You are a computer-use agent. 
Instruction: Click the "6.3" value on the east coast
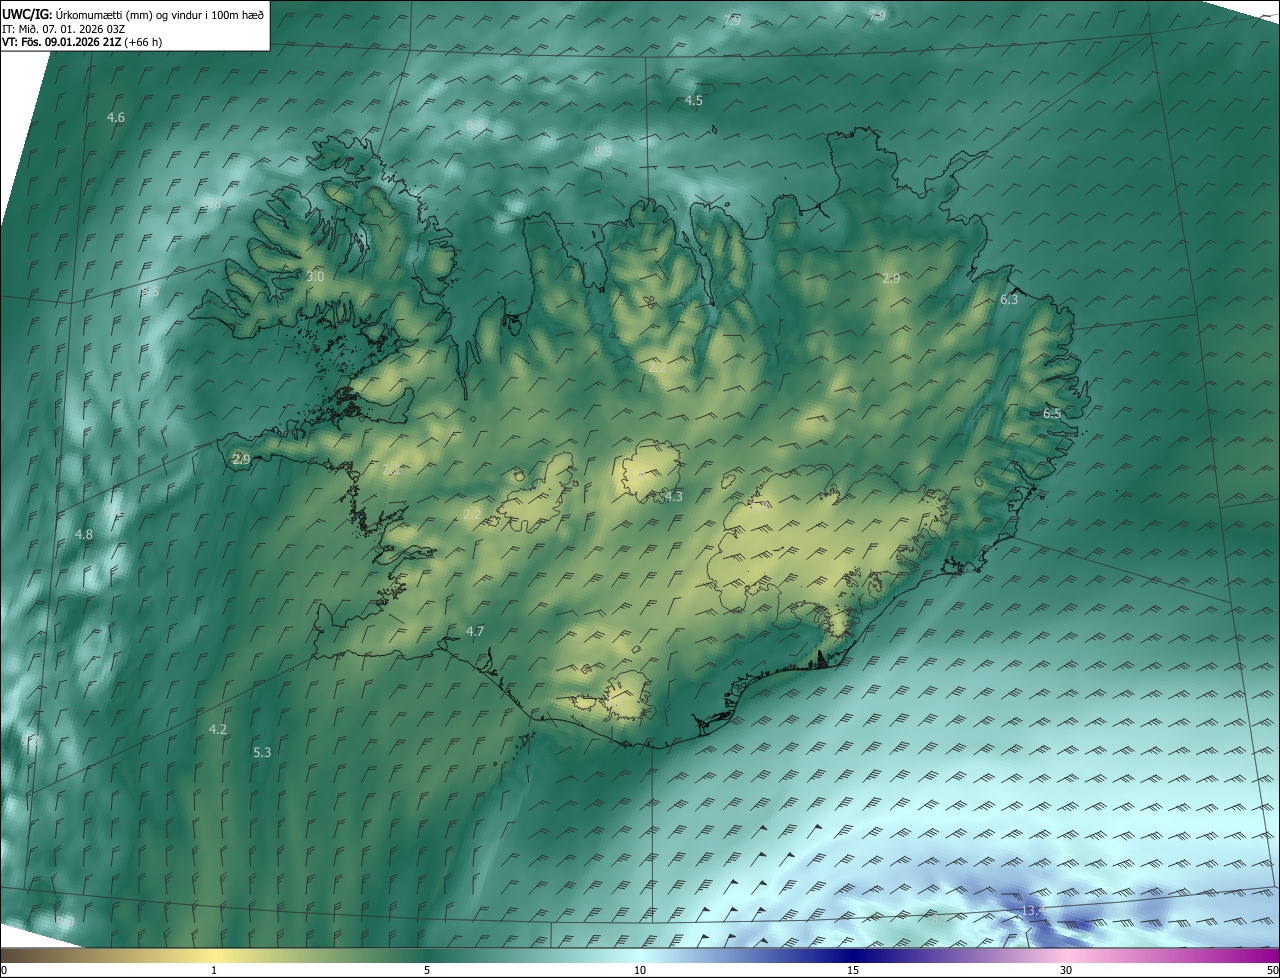tap(1009, 300)
